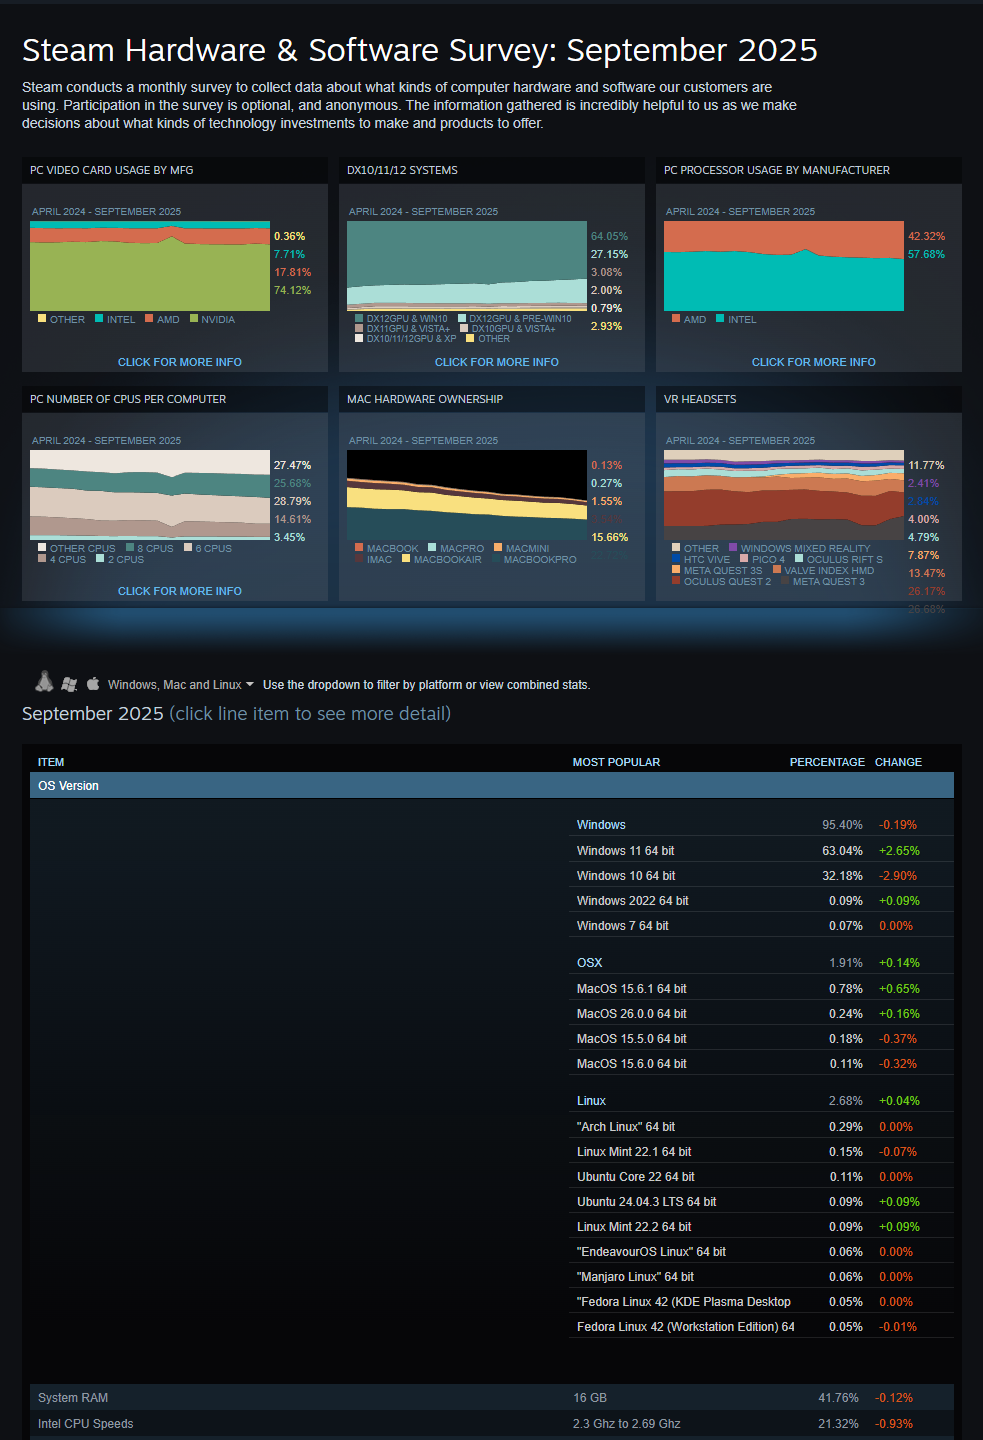This screenshot has height=1440, width=983.
Task: Click the MacBook Air legend square
Action: [406, 559]
